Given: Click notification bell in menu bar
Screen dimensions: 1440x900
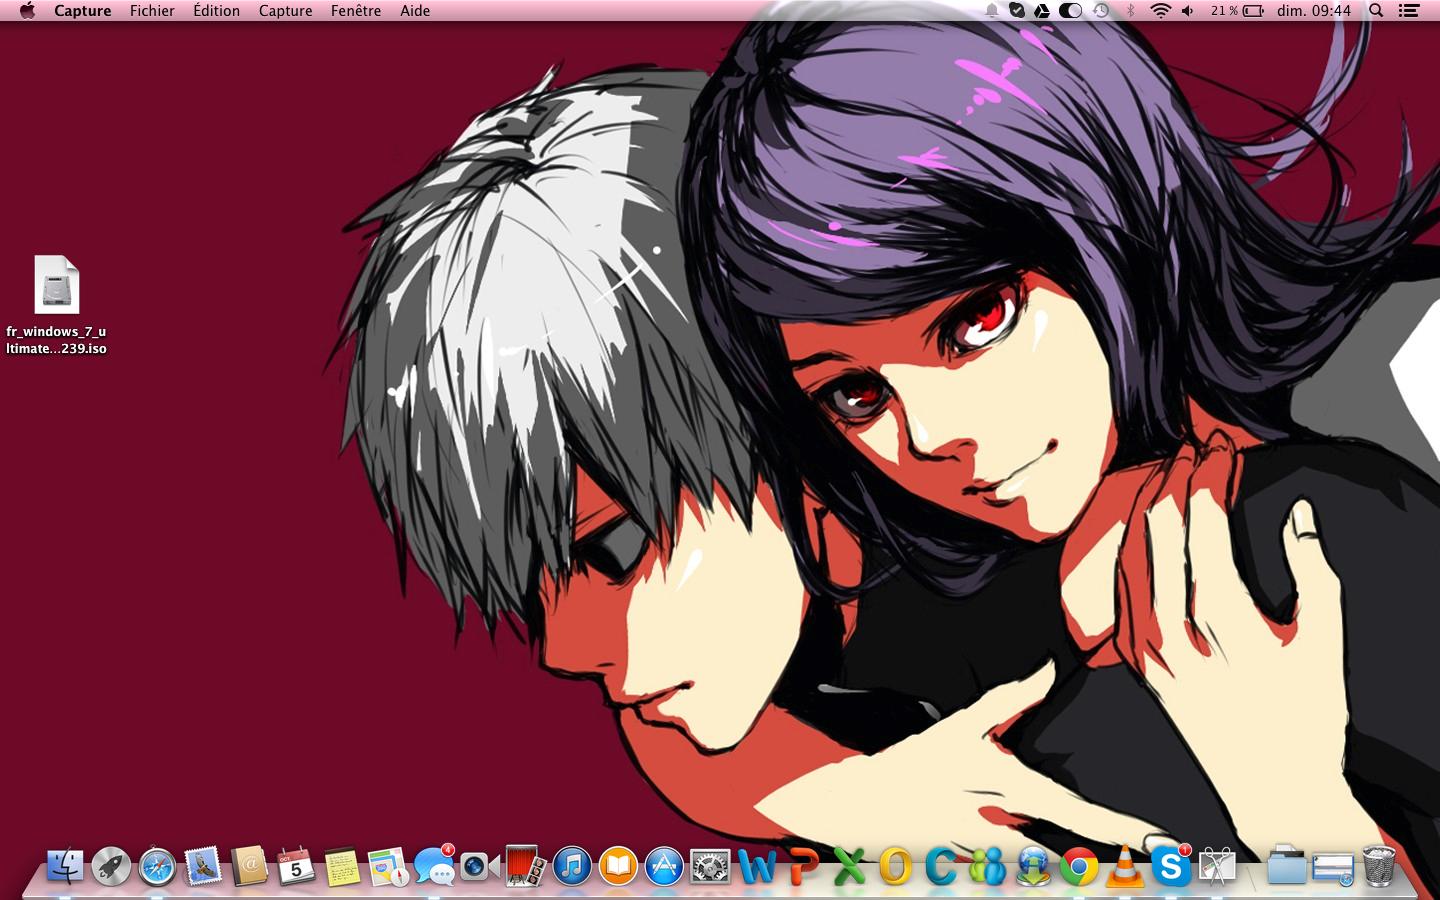Looking at the screenshot, I should (991, 11).
